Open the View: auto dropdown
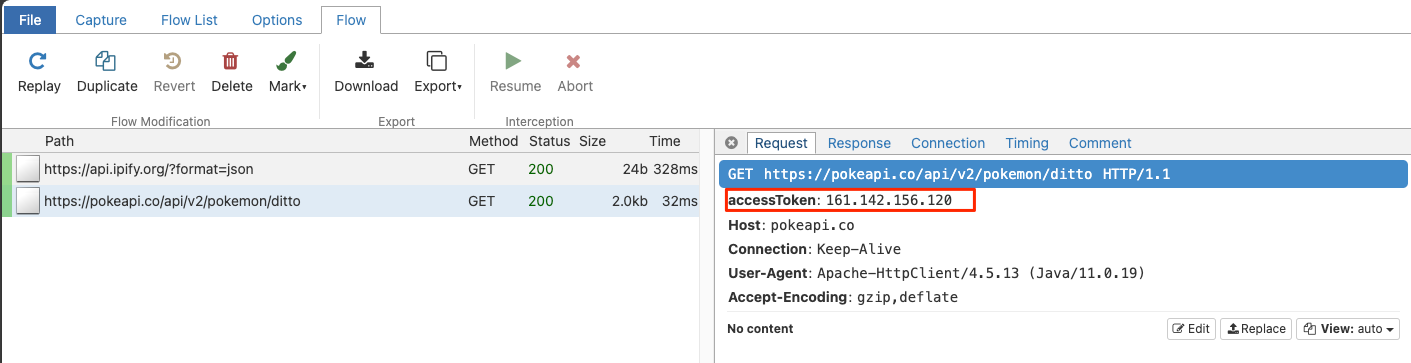 pyautogui.click(x=1347, y=329)
